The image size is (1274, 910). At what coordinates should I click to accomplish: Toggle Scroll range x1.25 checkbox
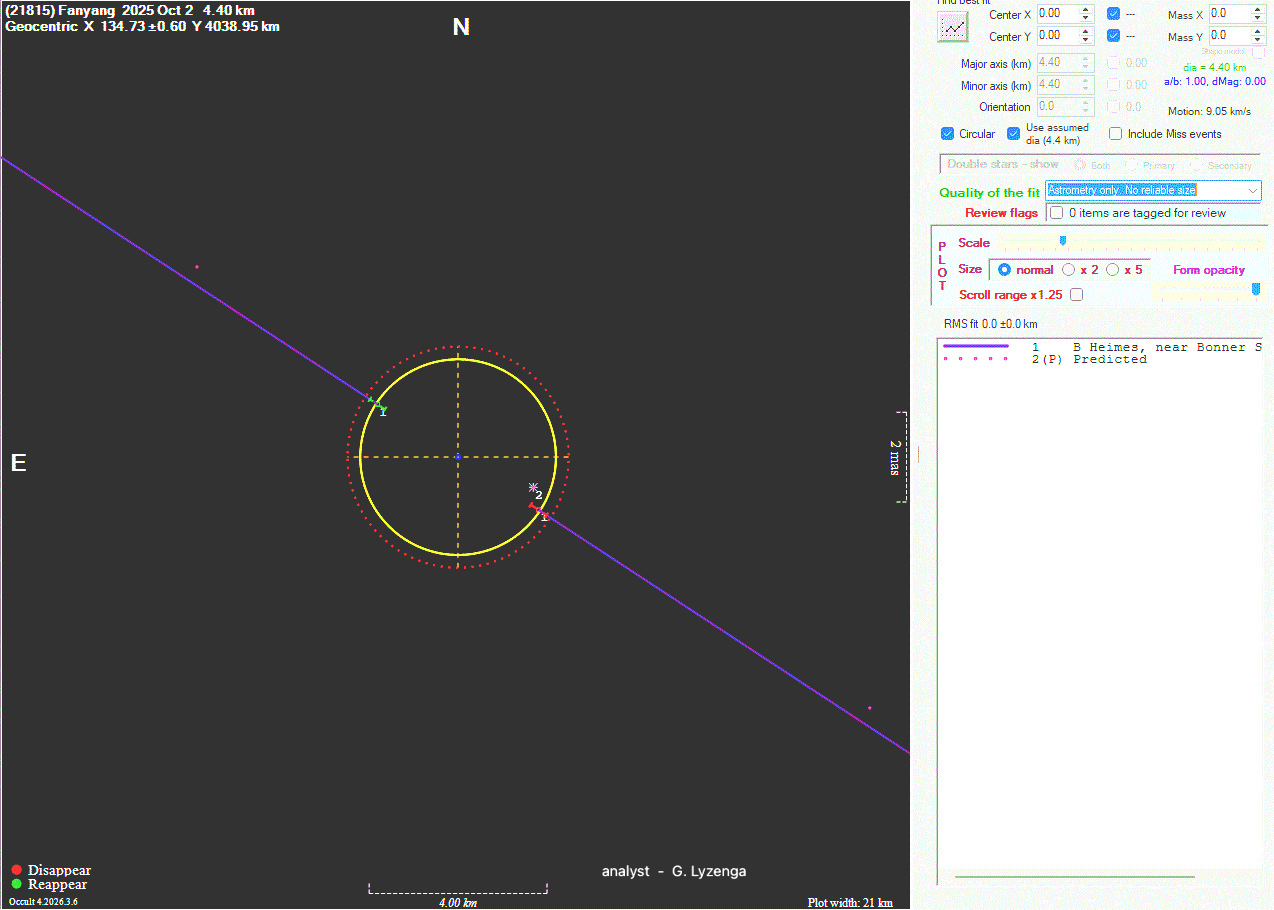(x=1076, y=295)
